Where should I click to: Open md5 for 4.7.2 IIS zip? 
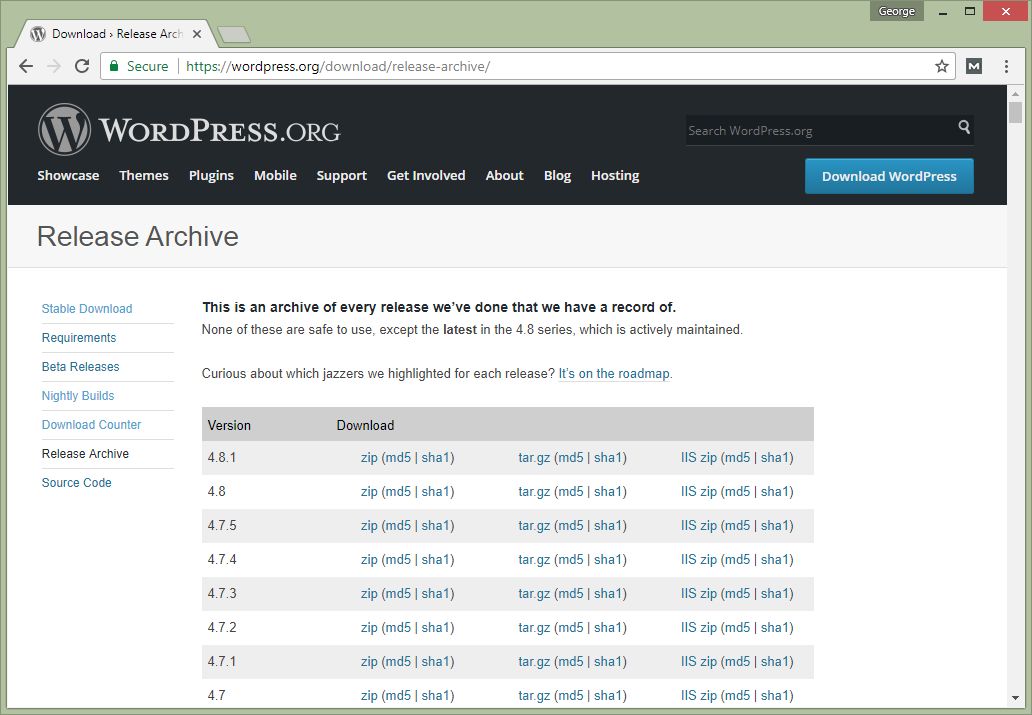click(x=737, y=627)
